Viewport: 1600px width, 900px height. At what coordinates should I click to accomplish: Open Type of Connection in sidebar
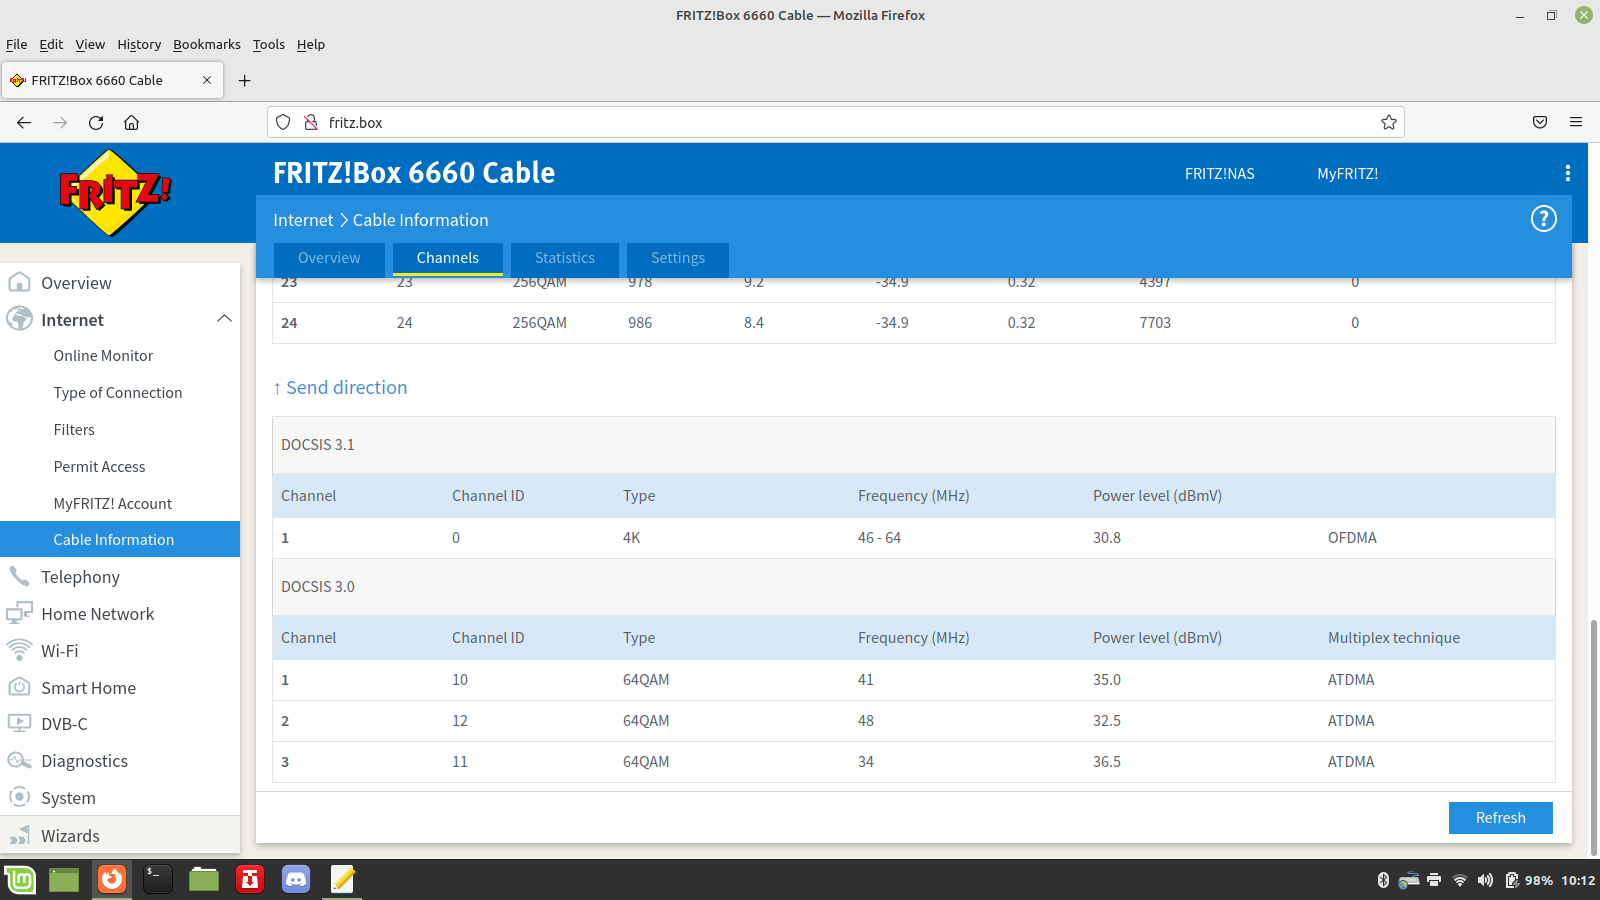[118, 393]
